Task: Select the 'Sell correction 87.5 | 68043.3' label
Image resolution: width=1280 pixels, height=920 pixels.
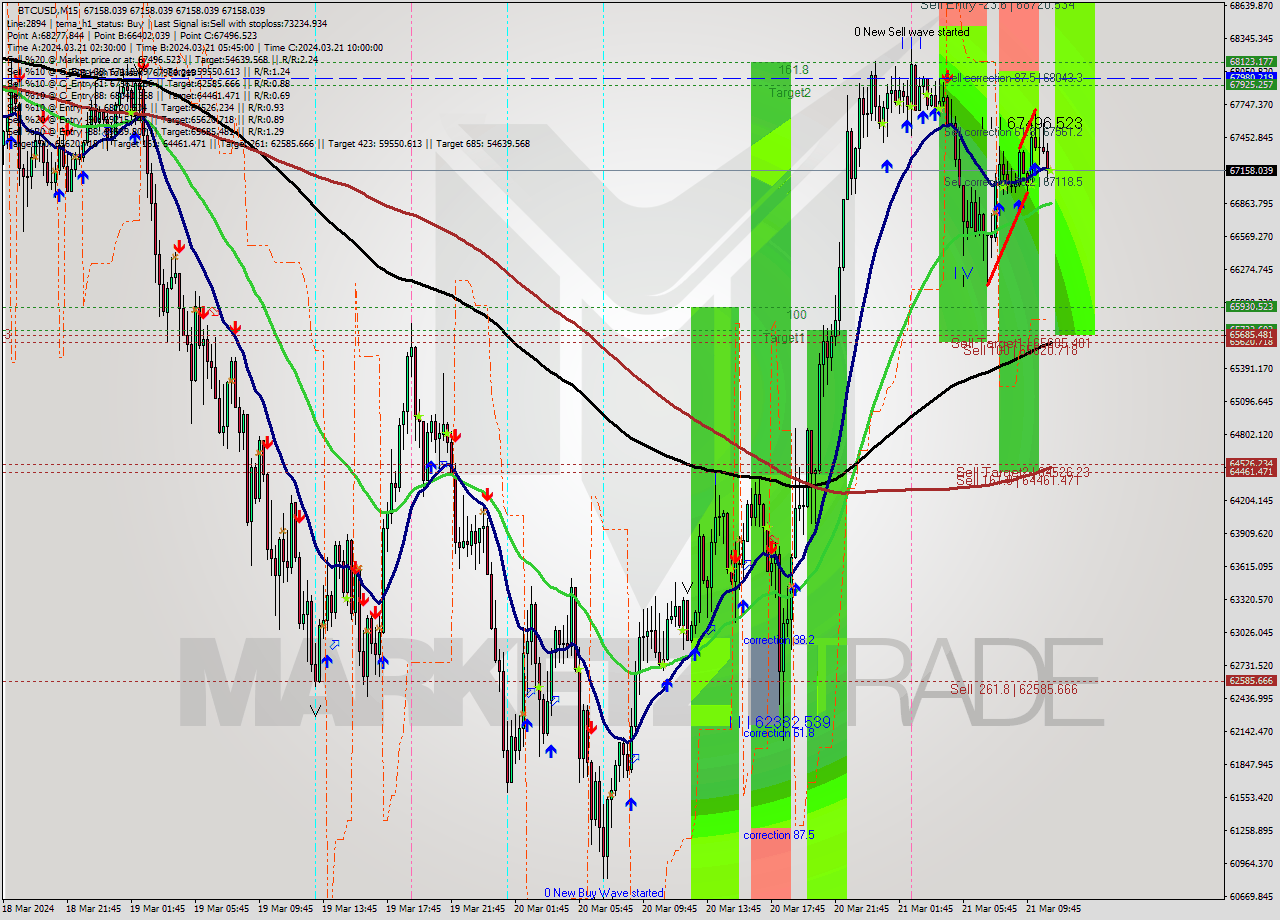Action: click(x=1013, y=78)
